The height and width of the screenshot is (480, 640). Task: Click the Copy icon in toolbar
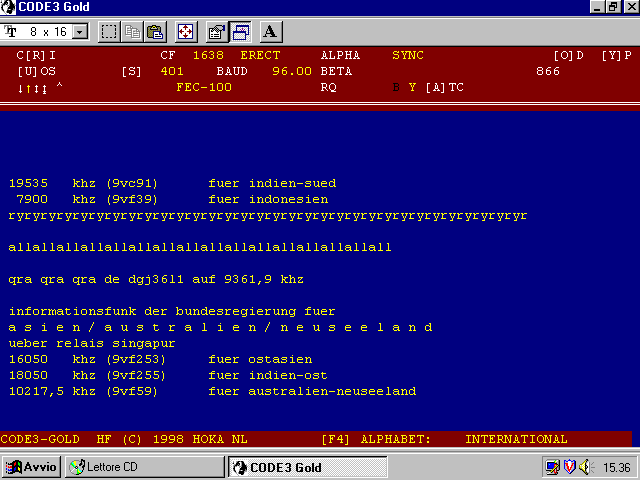pos(133,32)
